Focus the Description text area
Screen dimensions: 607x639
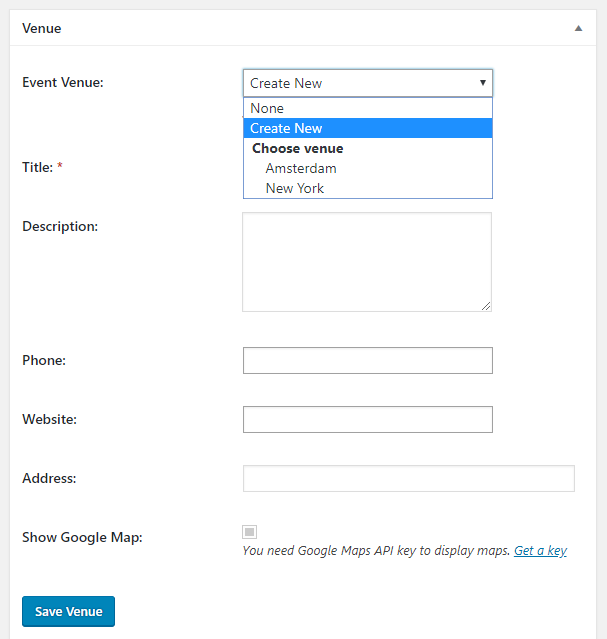[x=367, y=262]
